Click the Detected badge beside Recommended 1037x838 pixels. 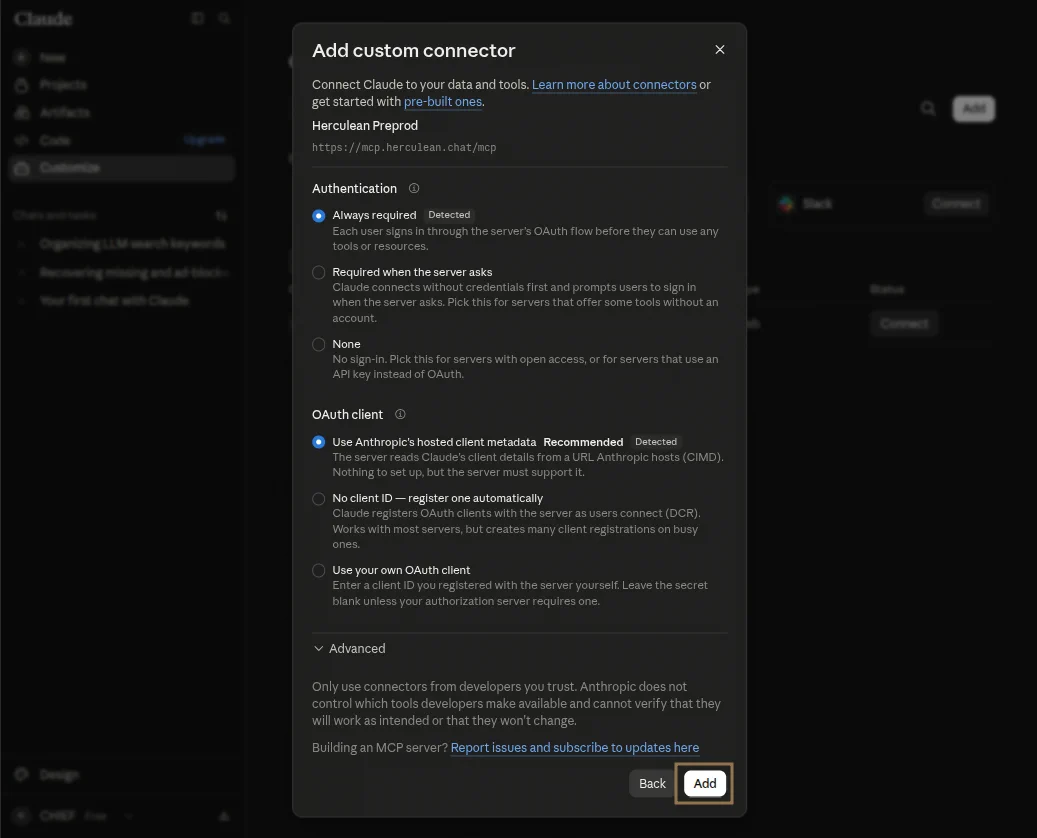point(656,442)
